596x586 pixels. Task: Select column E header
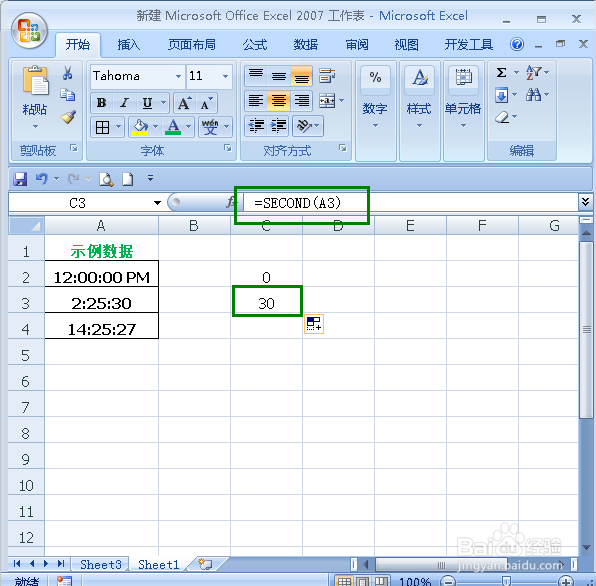410,226
